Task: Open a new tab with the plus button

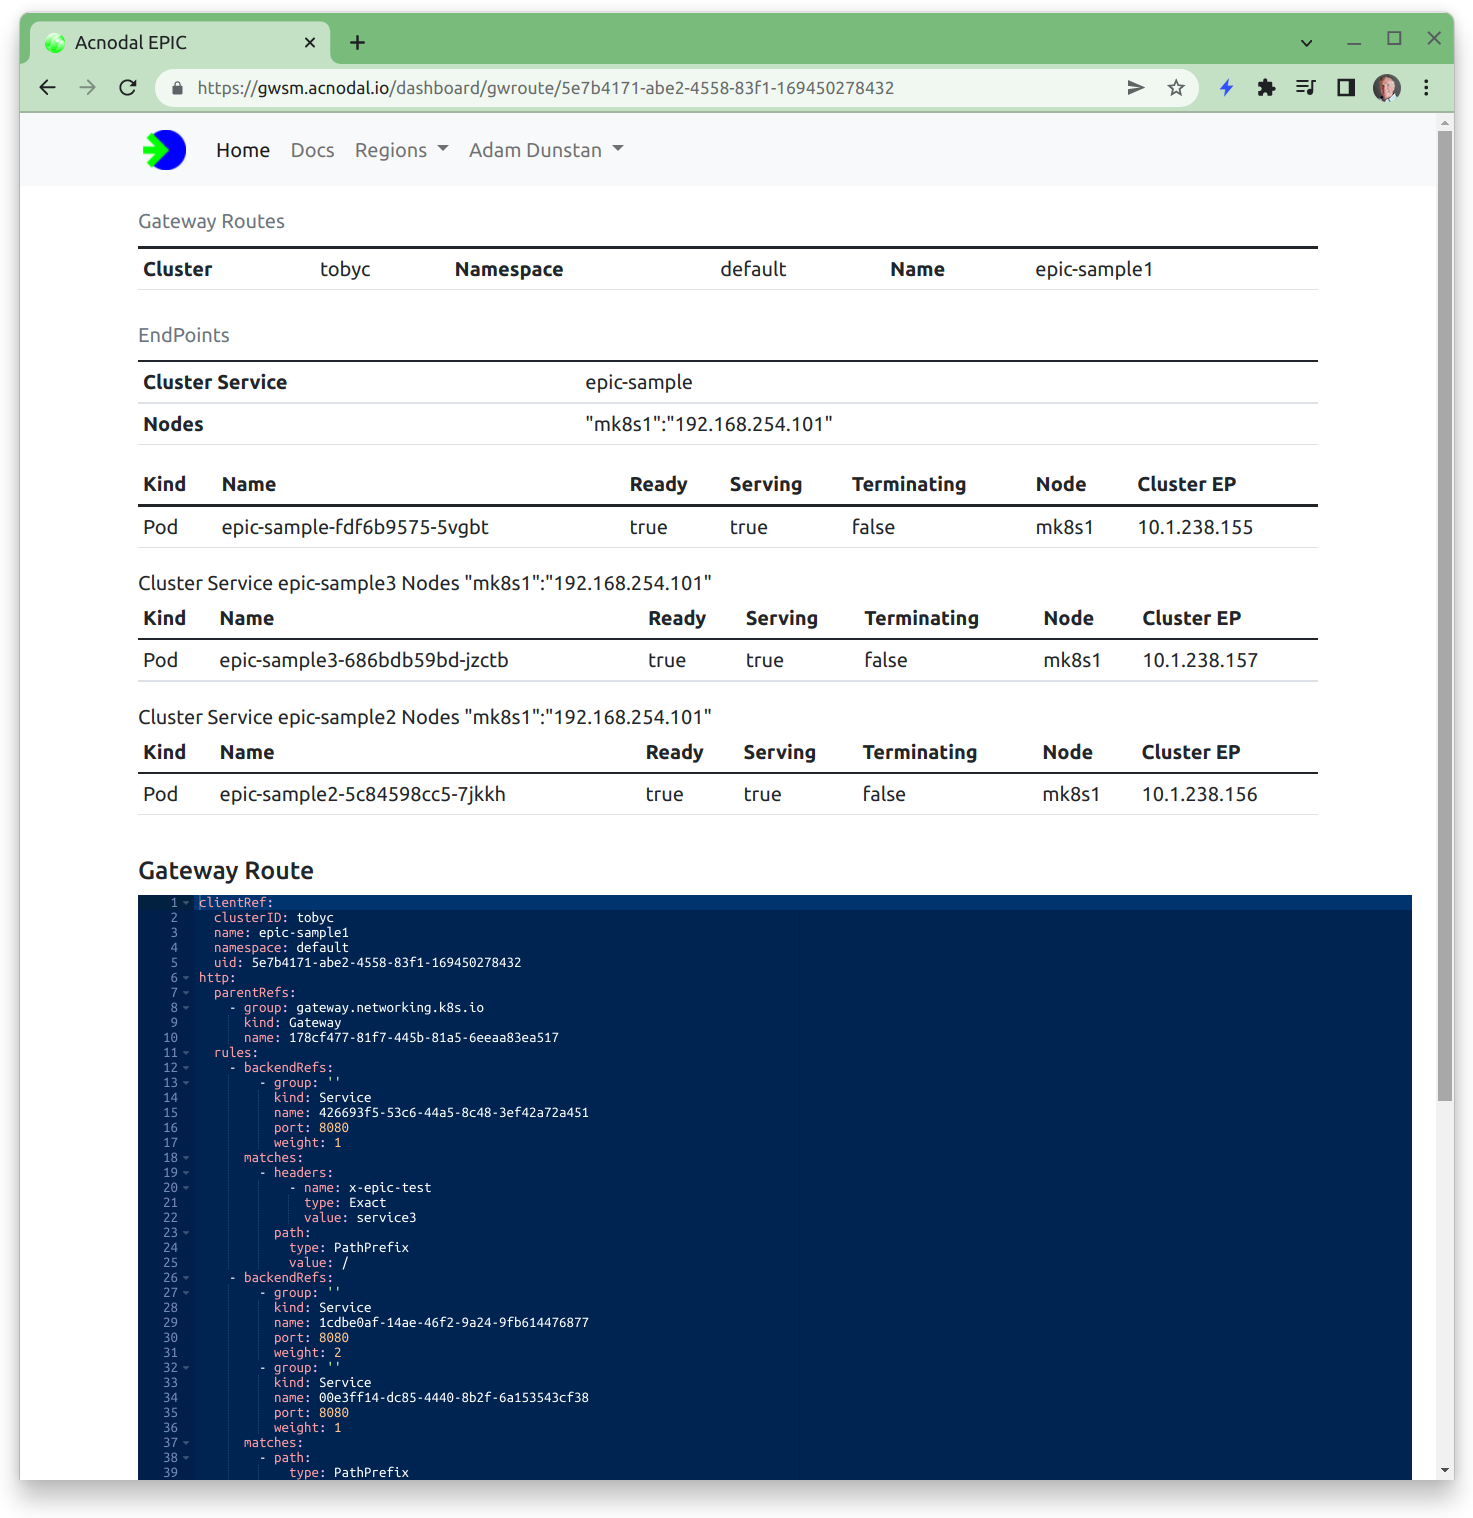Action: click(x=357, y=42)
